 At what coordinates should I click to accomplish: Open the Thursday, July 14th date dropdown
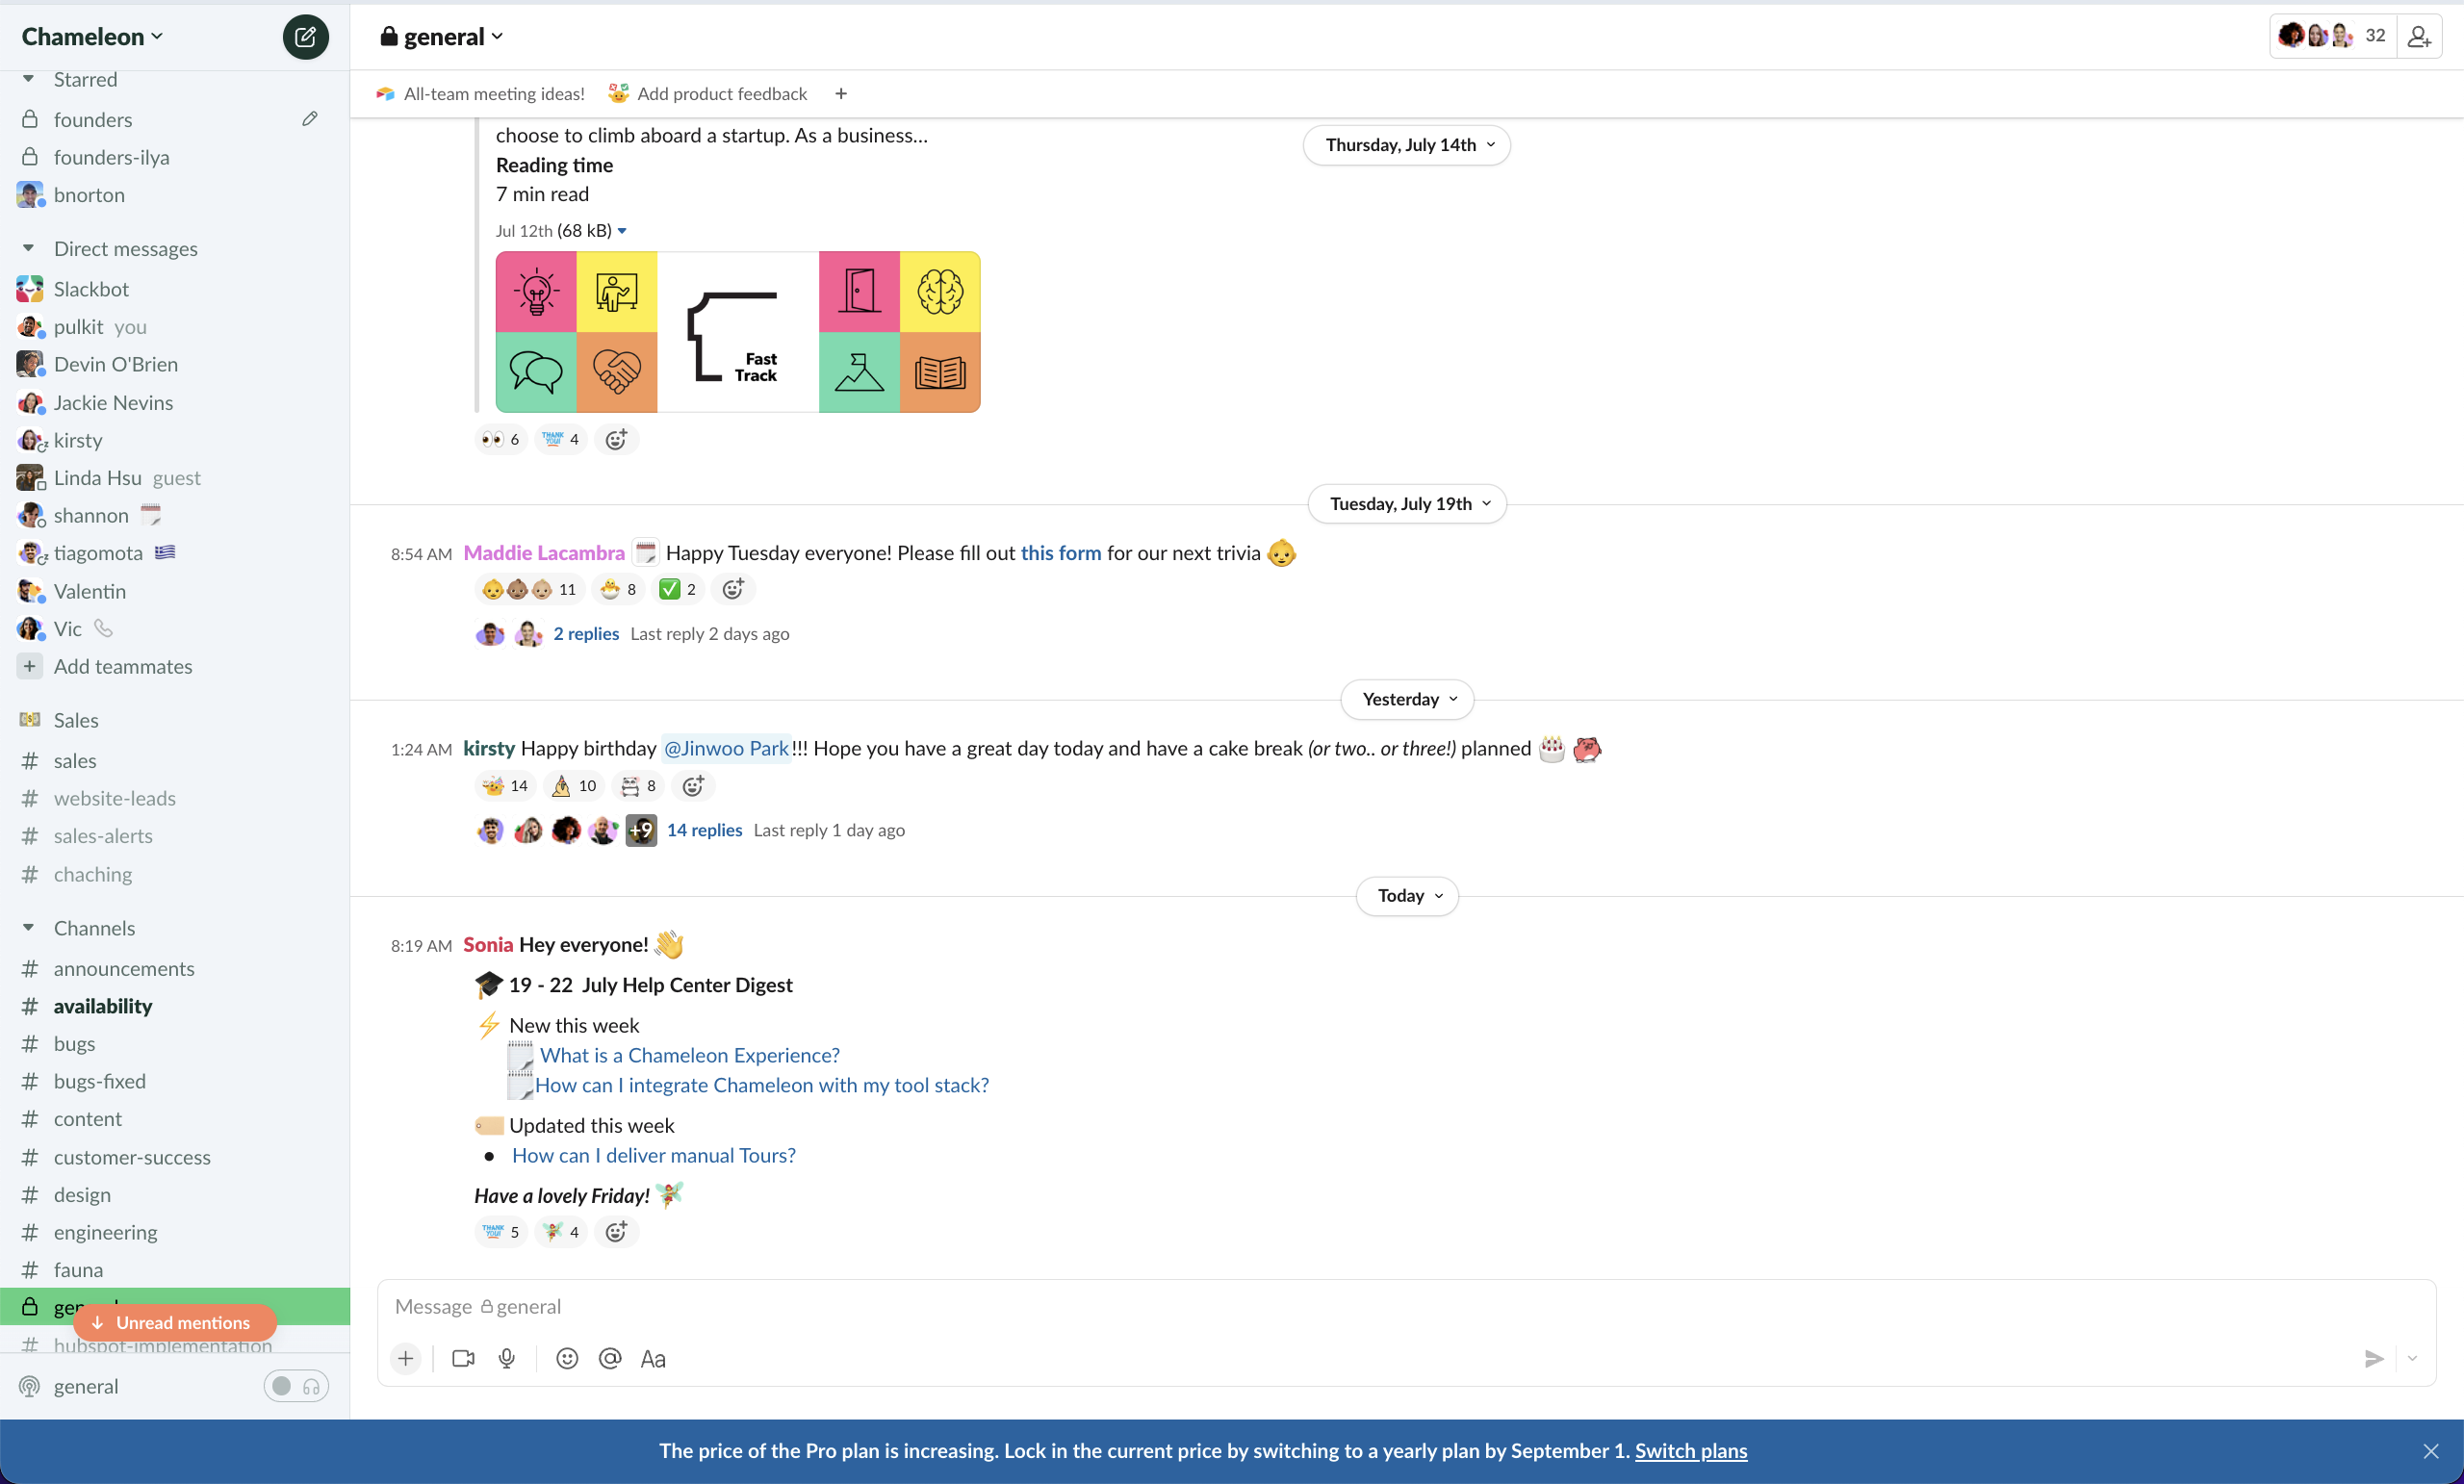tap(1407, 145)
